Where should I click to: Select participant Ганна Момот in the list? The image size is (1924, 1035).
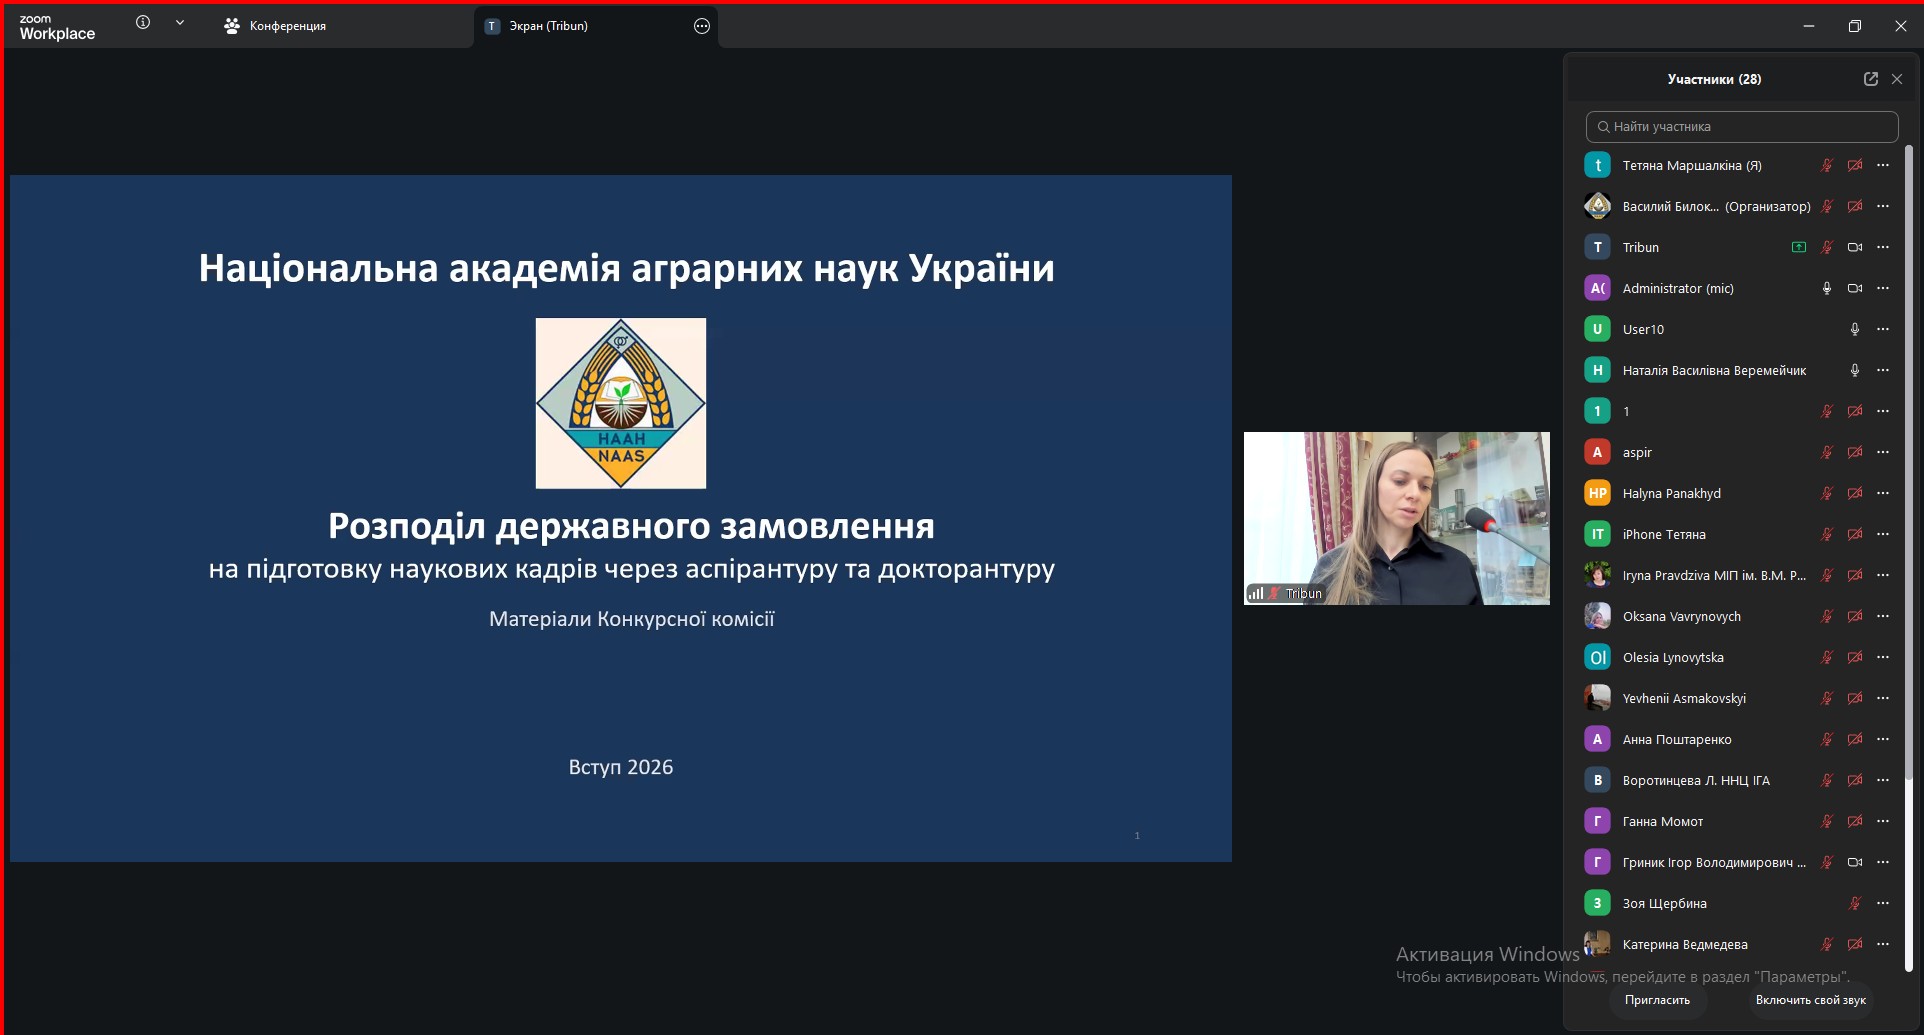tap(1740, 821)
